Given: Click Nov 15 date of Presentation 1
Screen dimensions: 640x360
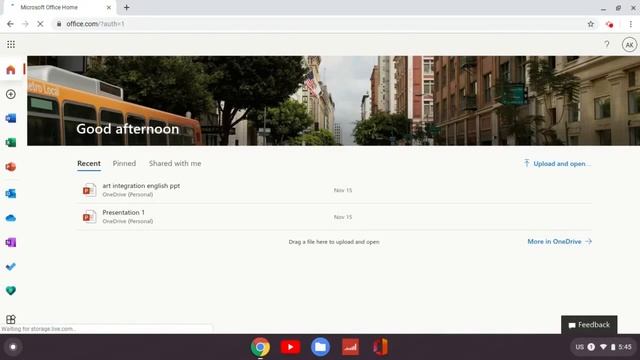Looking at the screenshot, I should [x=343, y=217].
